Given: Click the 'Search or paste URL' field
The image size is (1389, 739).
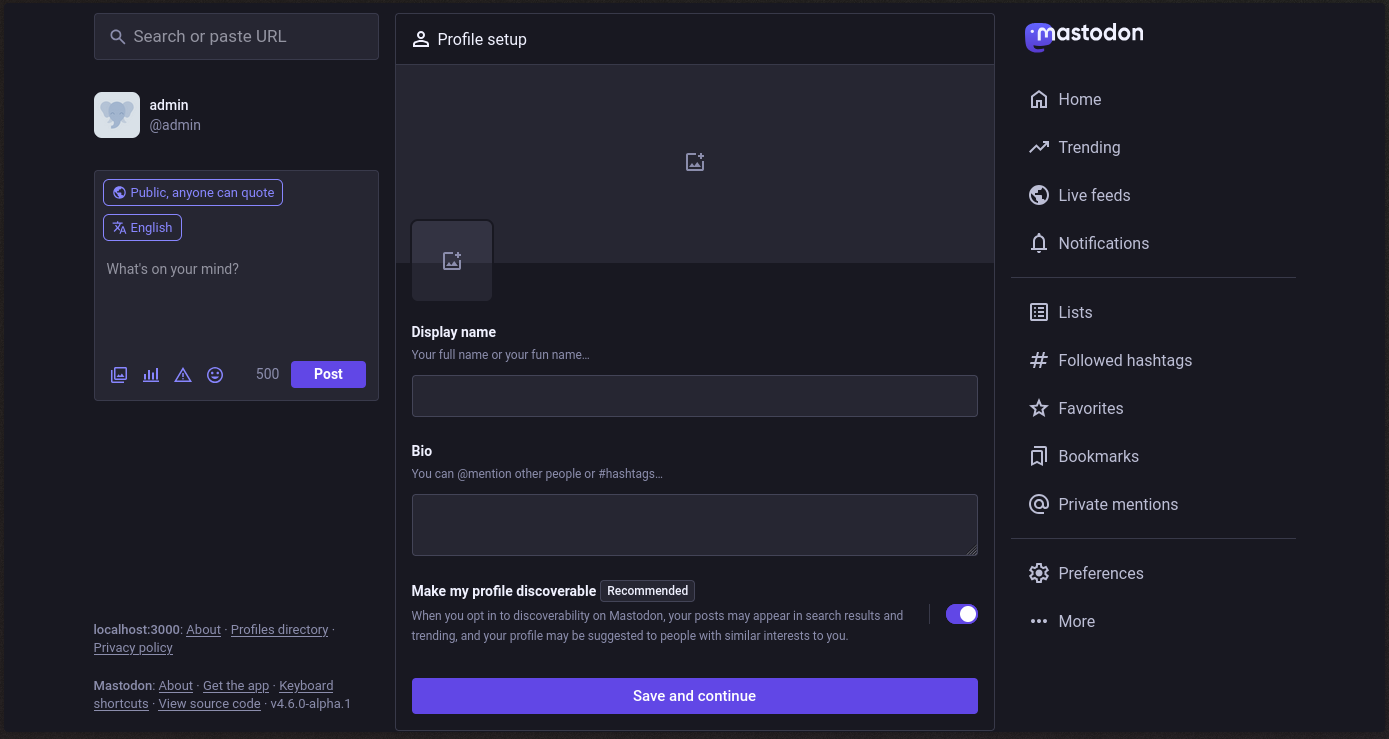Looking at the screenshot, I should [x=236, y=36].
